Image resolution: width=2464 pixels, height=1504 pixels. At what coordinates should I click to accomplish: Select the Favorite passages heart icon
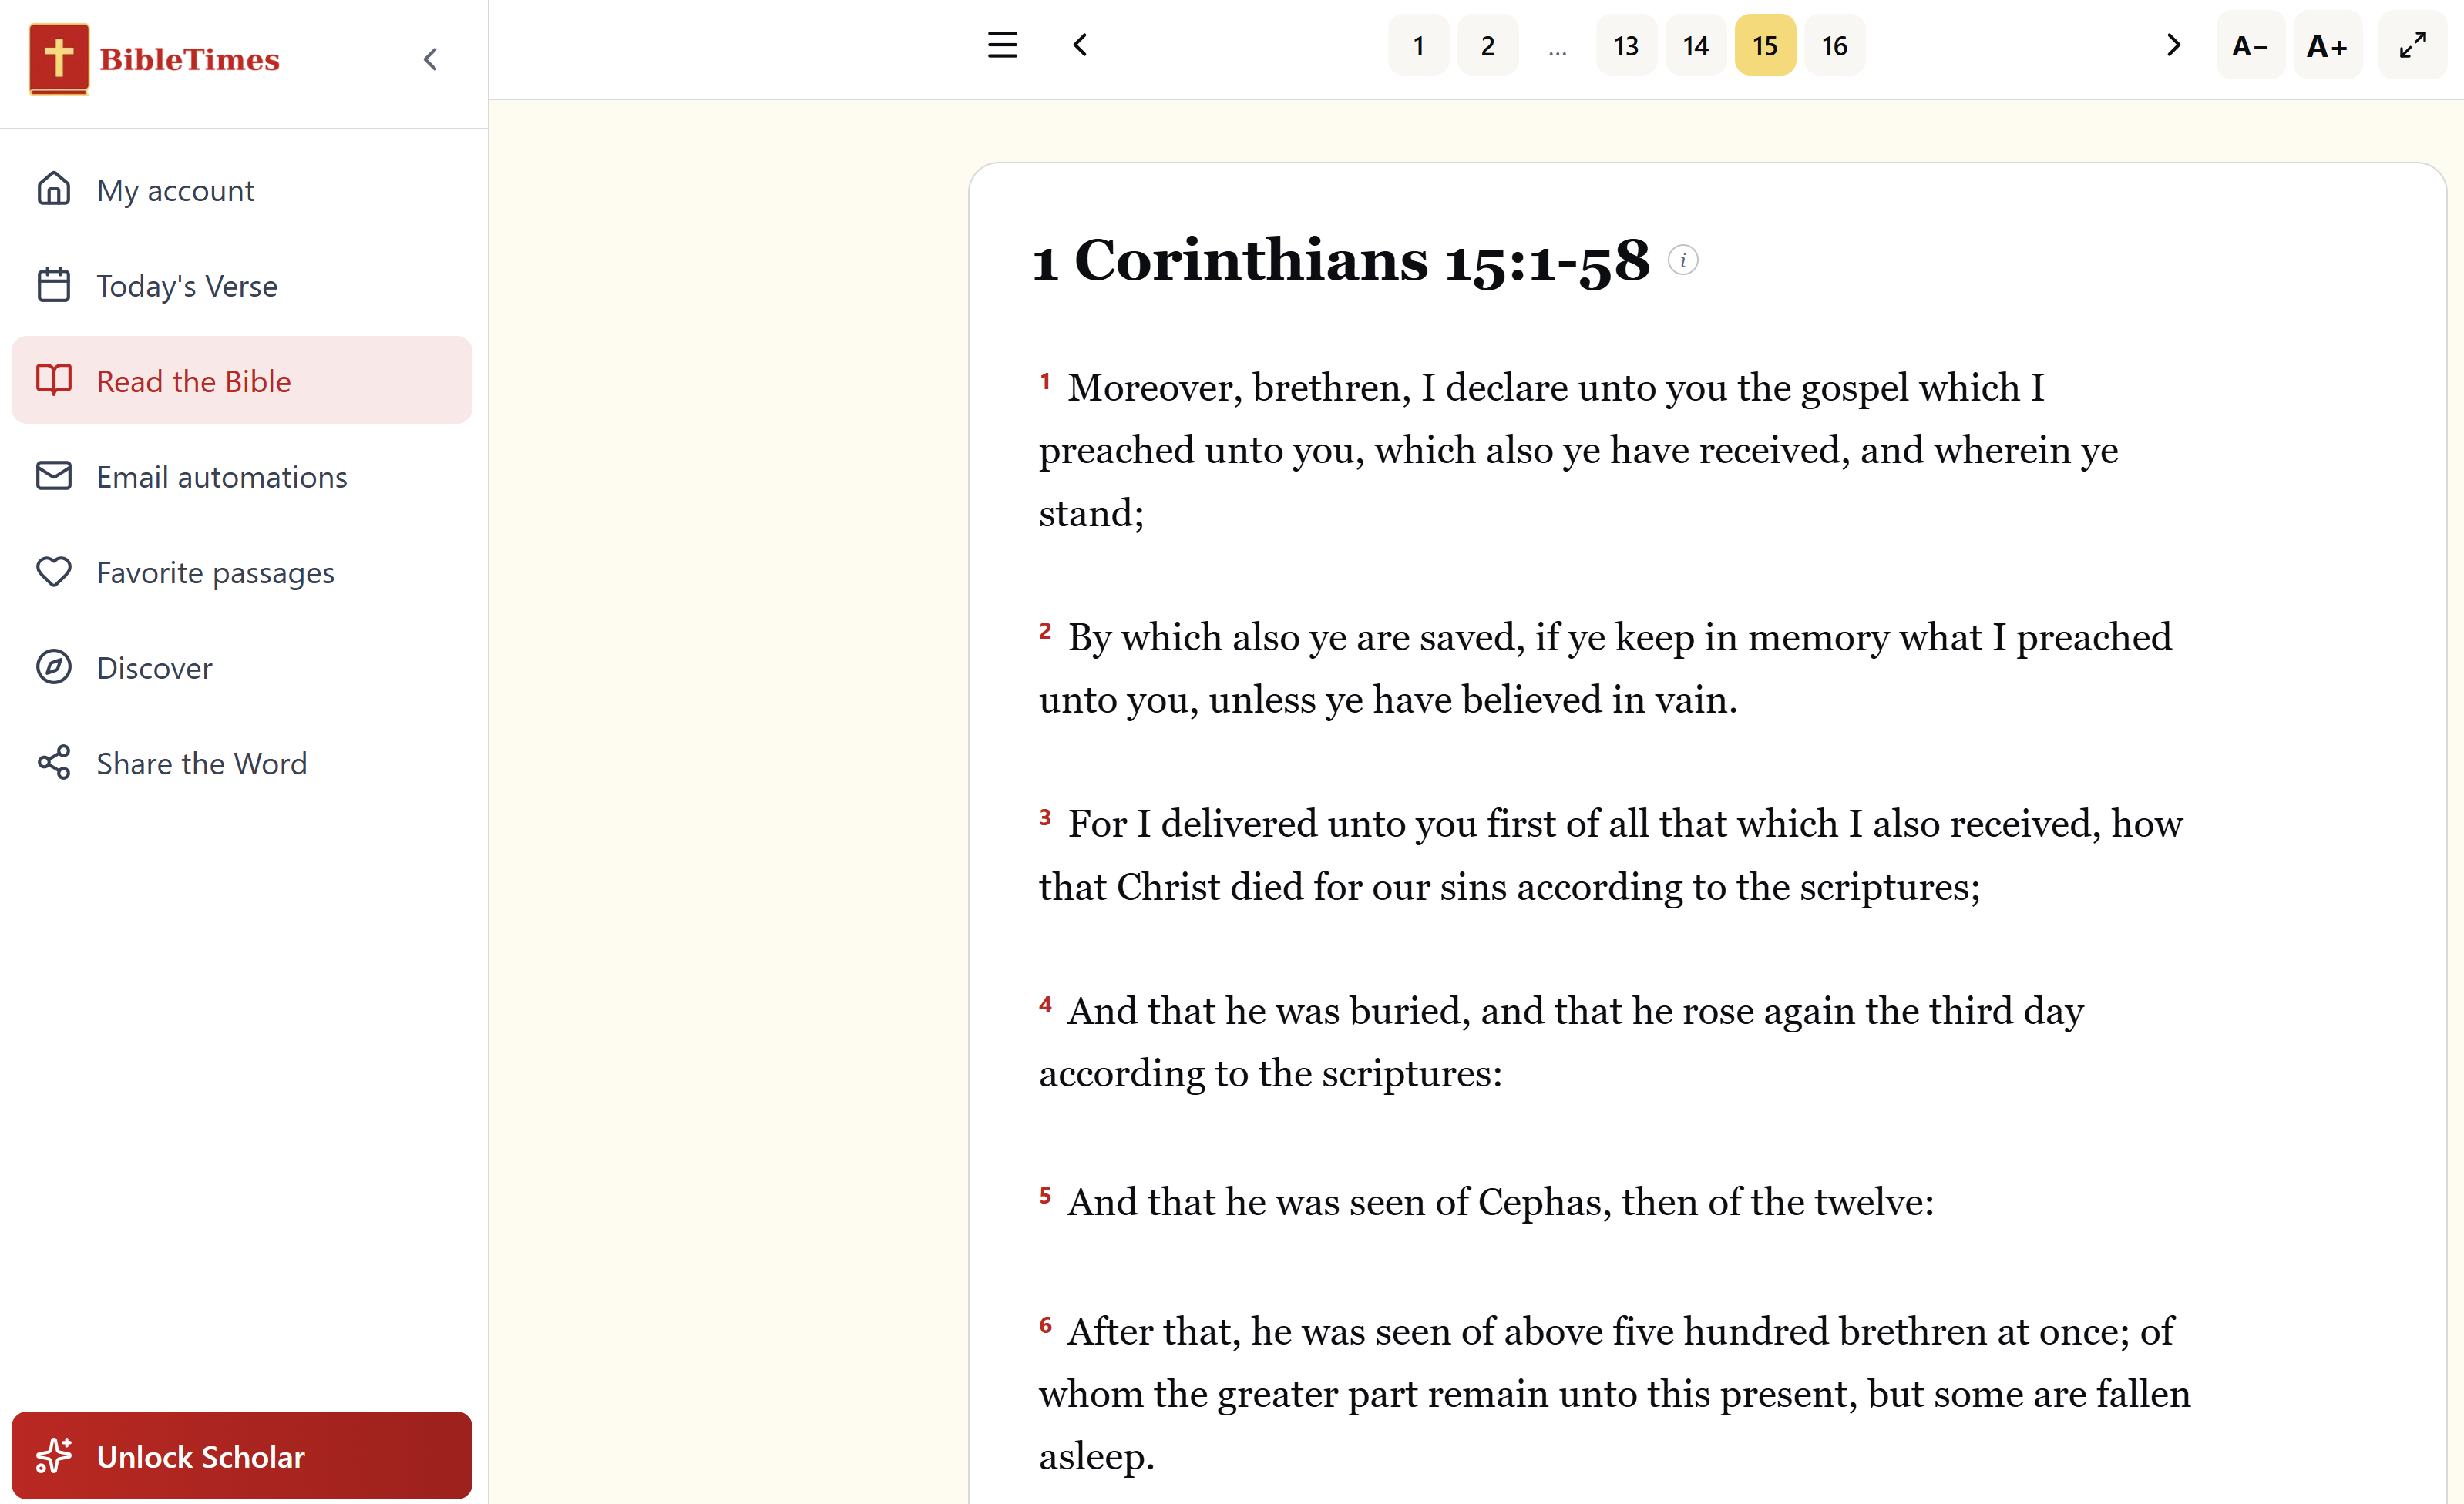coord(55,572)
